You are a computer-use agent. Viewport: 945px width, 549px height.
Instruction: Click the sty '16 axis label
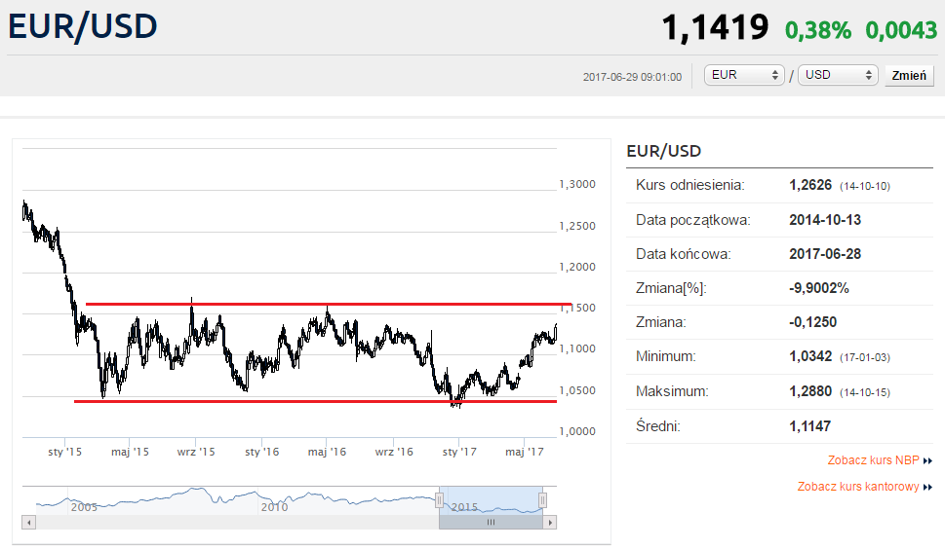tap(262, 451)
